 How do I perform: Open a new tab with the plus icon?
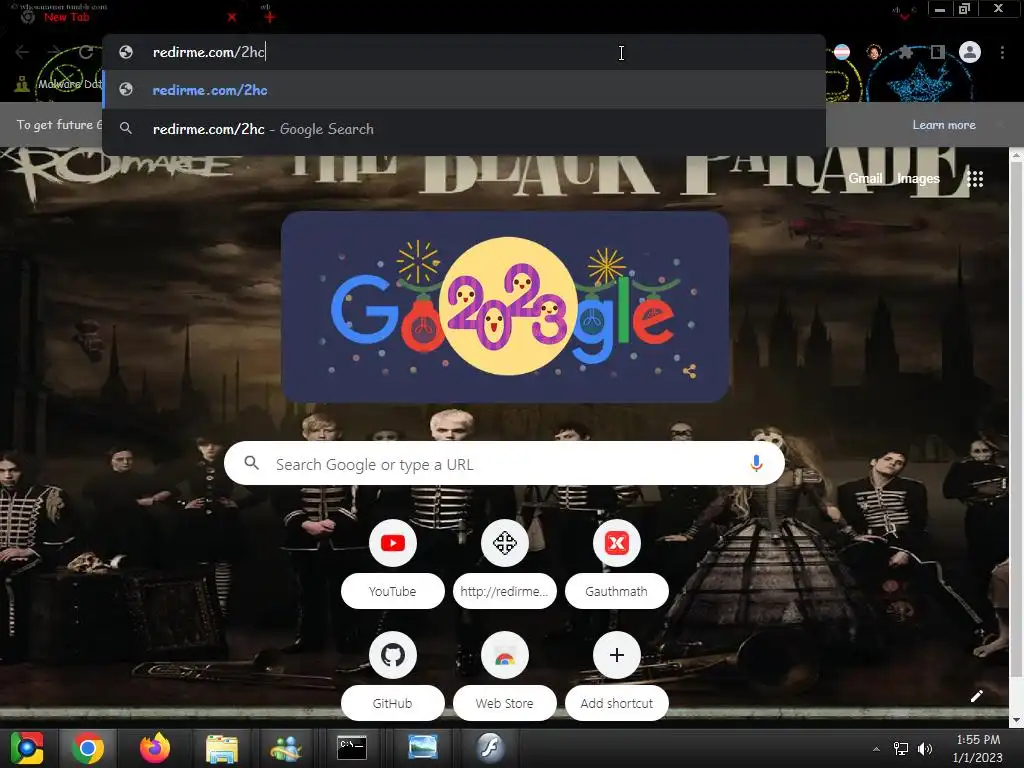pyautogui.click(x=269, y=17)
